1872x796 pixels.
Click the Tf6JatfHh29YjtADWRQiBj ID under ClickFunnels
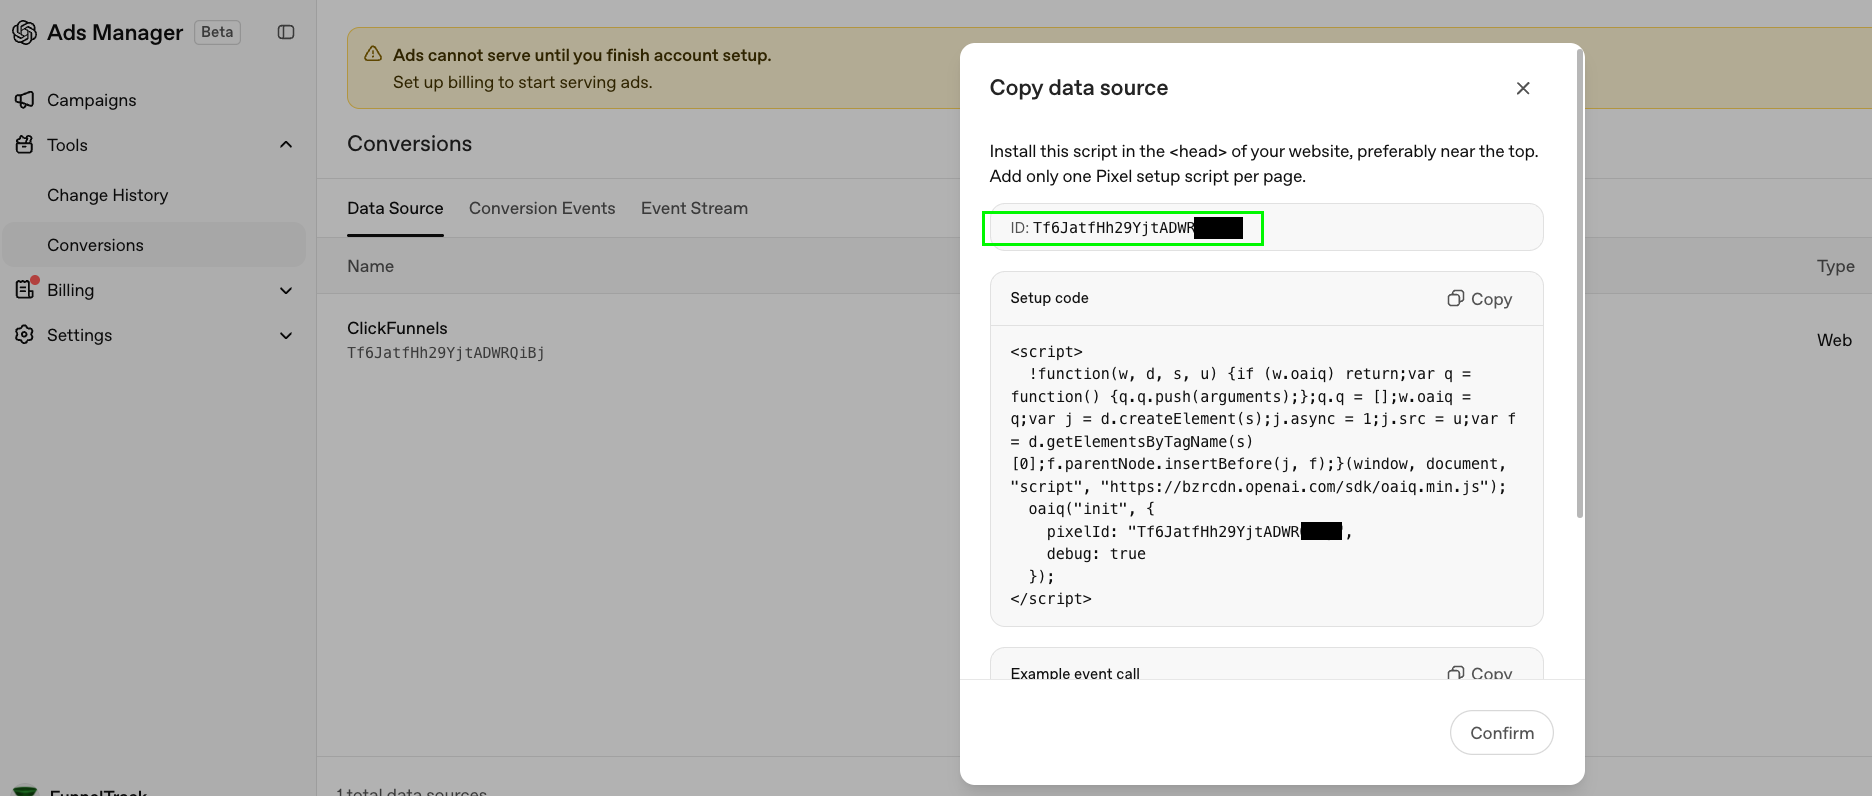point(446,353)
